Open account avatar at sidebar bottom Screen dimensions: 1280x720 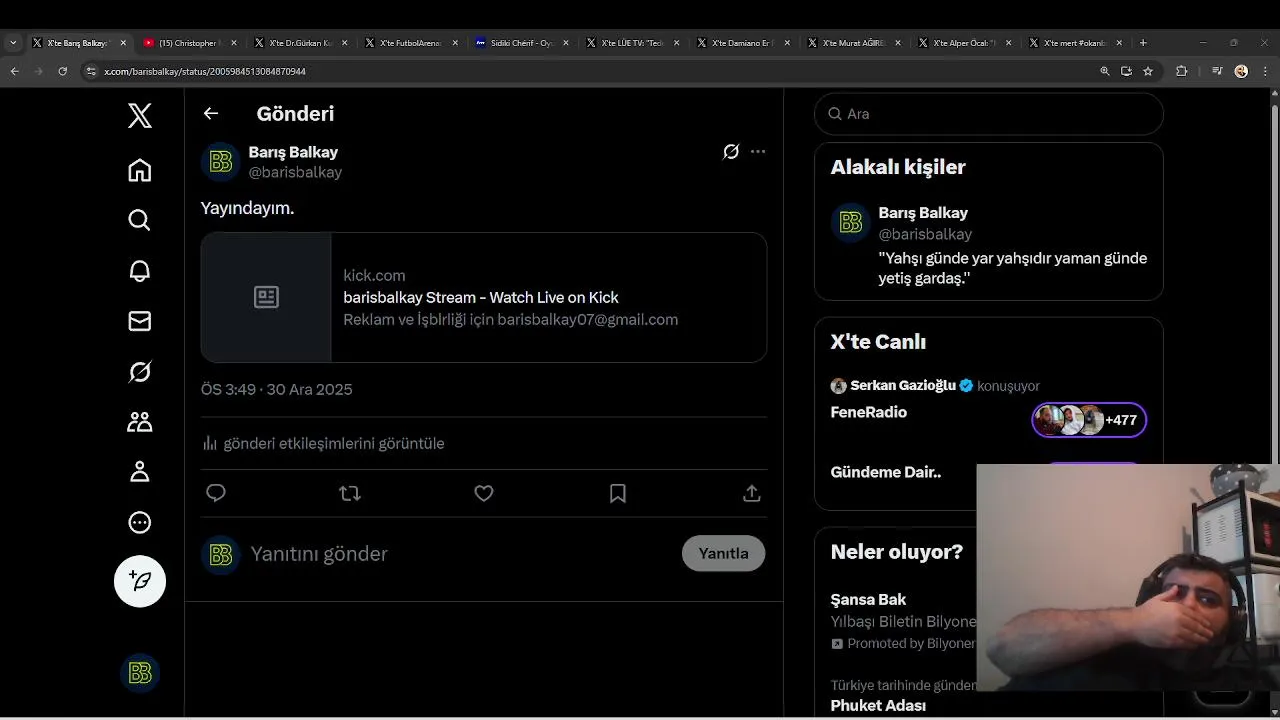[140, 673]
